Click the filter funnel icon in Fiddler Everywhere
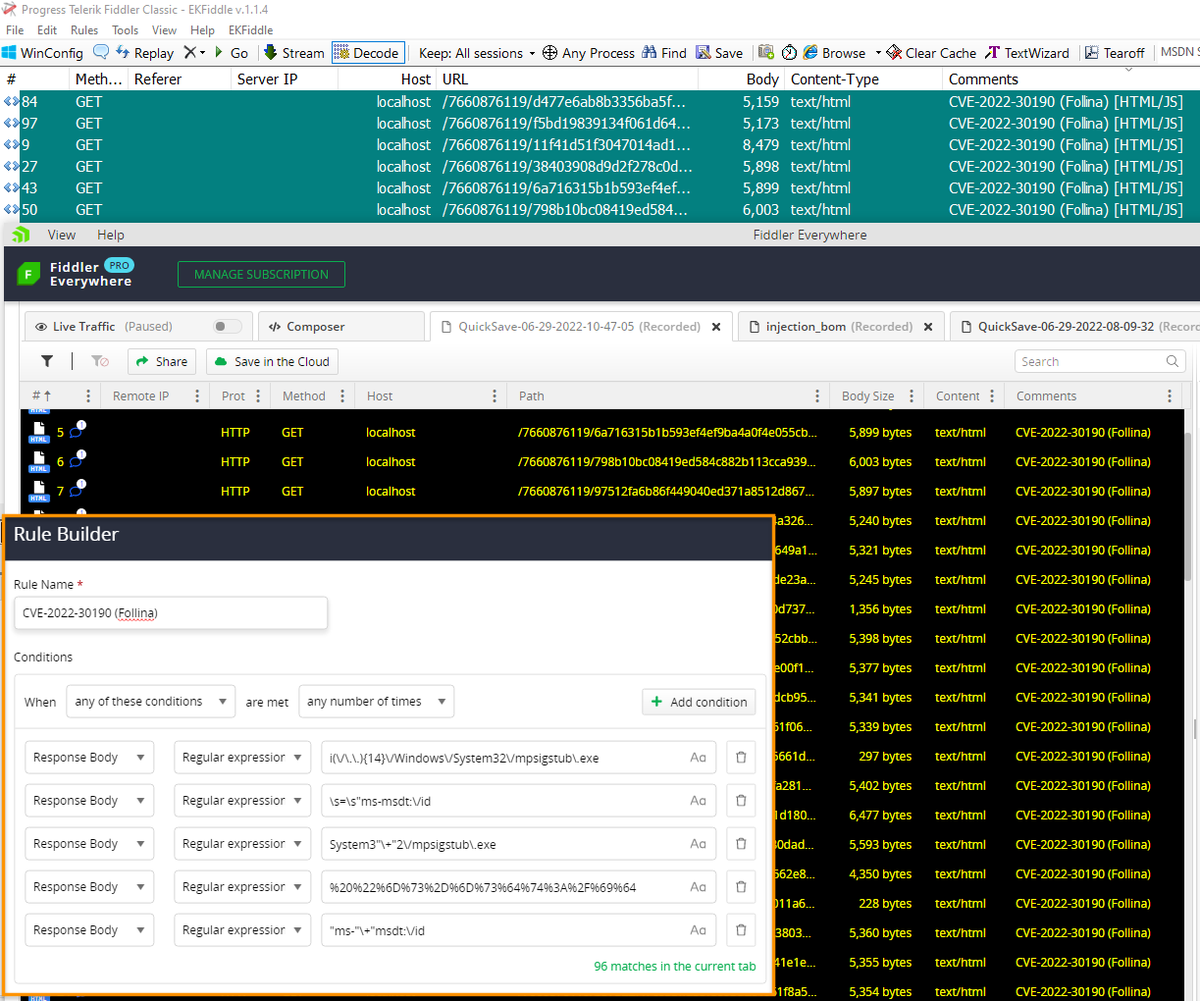Screen dimensions: 1200x1001 coord(47,361)
